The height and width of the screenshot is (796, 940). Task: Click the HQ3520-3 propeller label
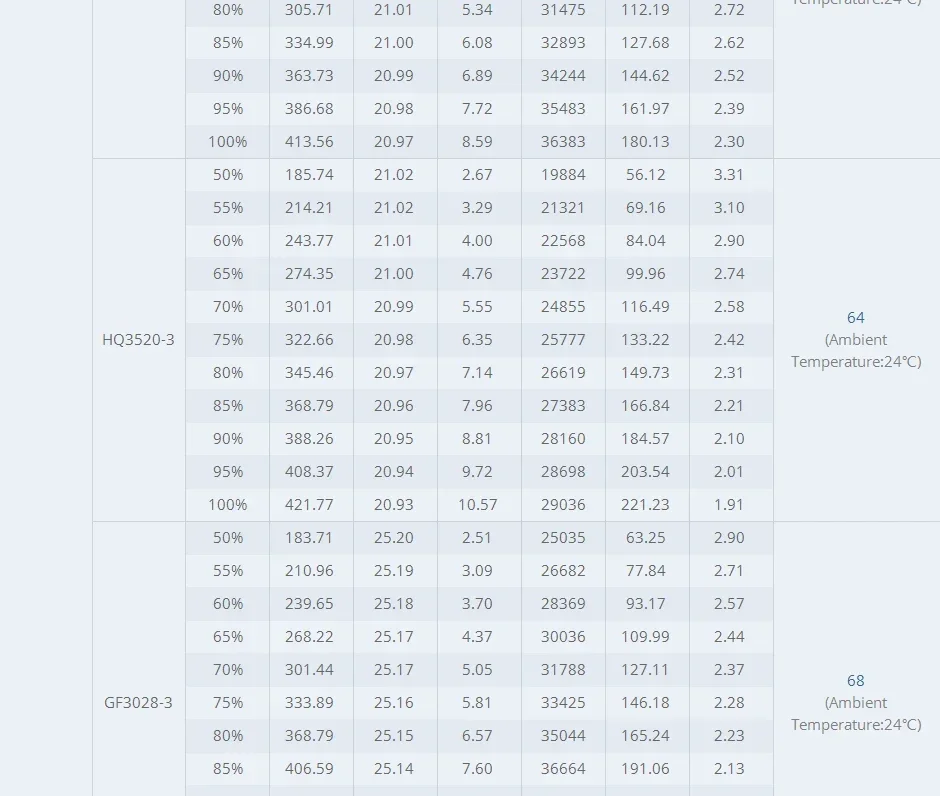(138, 340)
